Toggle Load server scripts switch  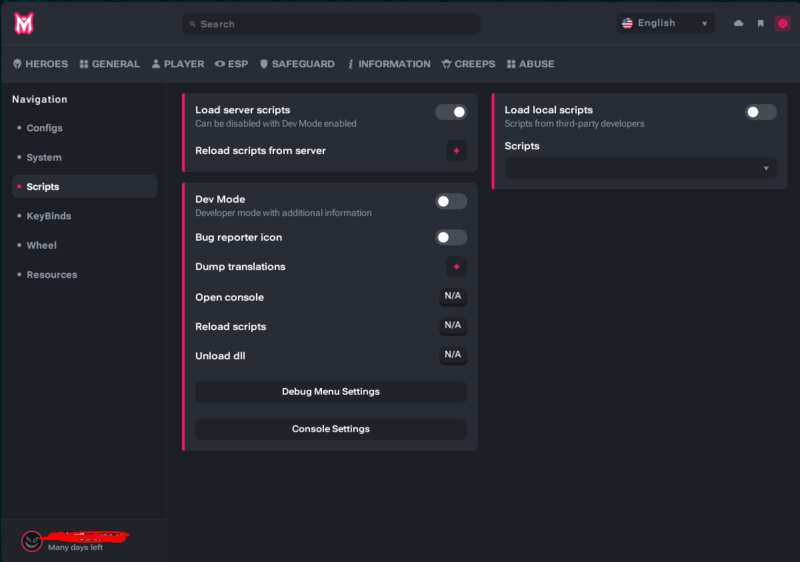(451, 112)
